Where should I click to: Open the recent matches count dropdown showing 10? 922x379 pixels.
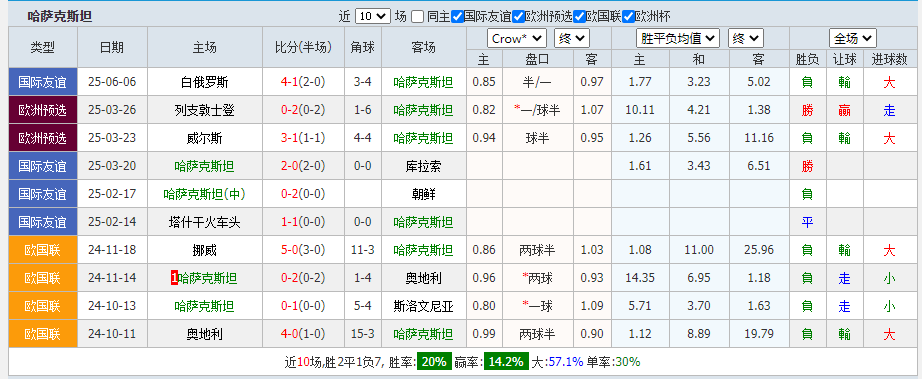[373, 16]
